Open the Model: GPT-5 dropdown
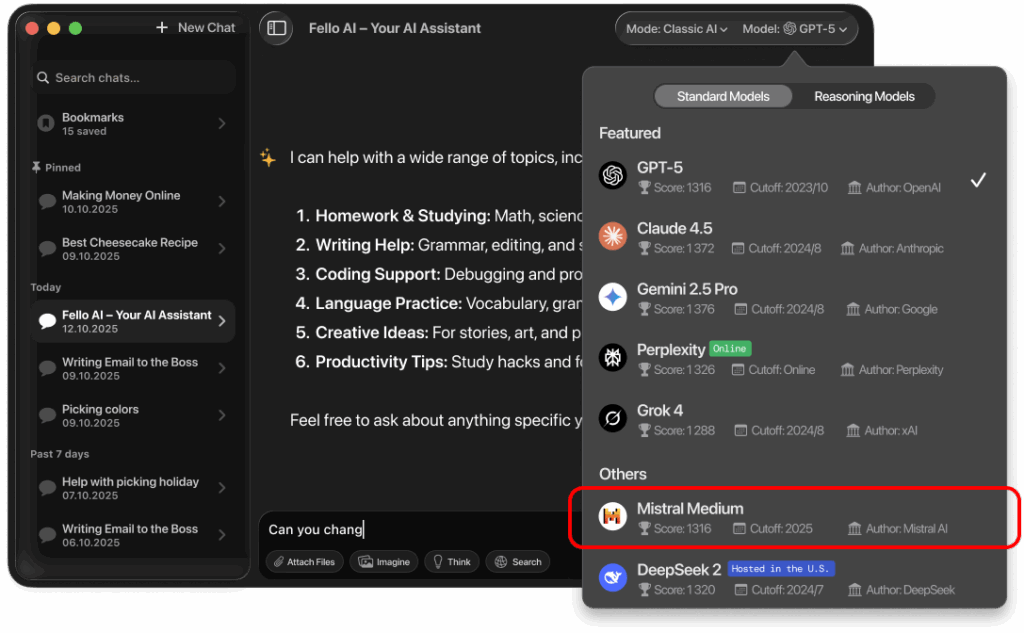1024x633 pixels. click(794, 29)
